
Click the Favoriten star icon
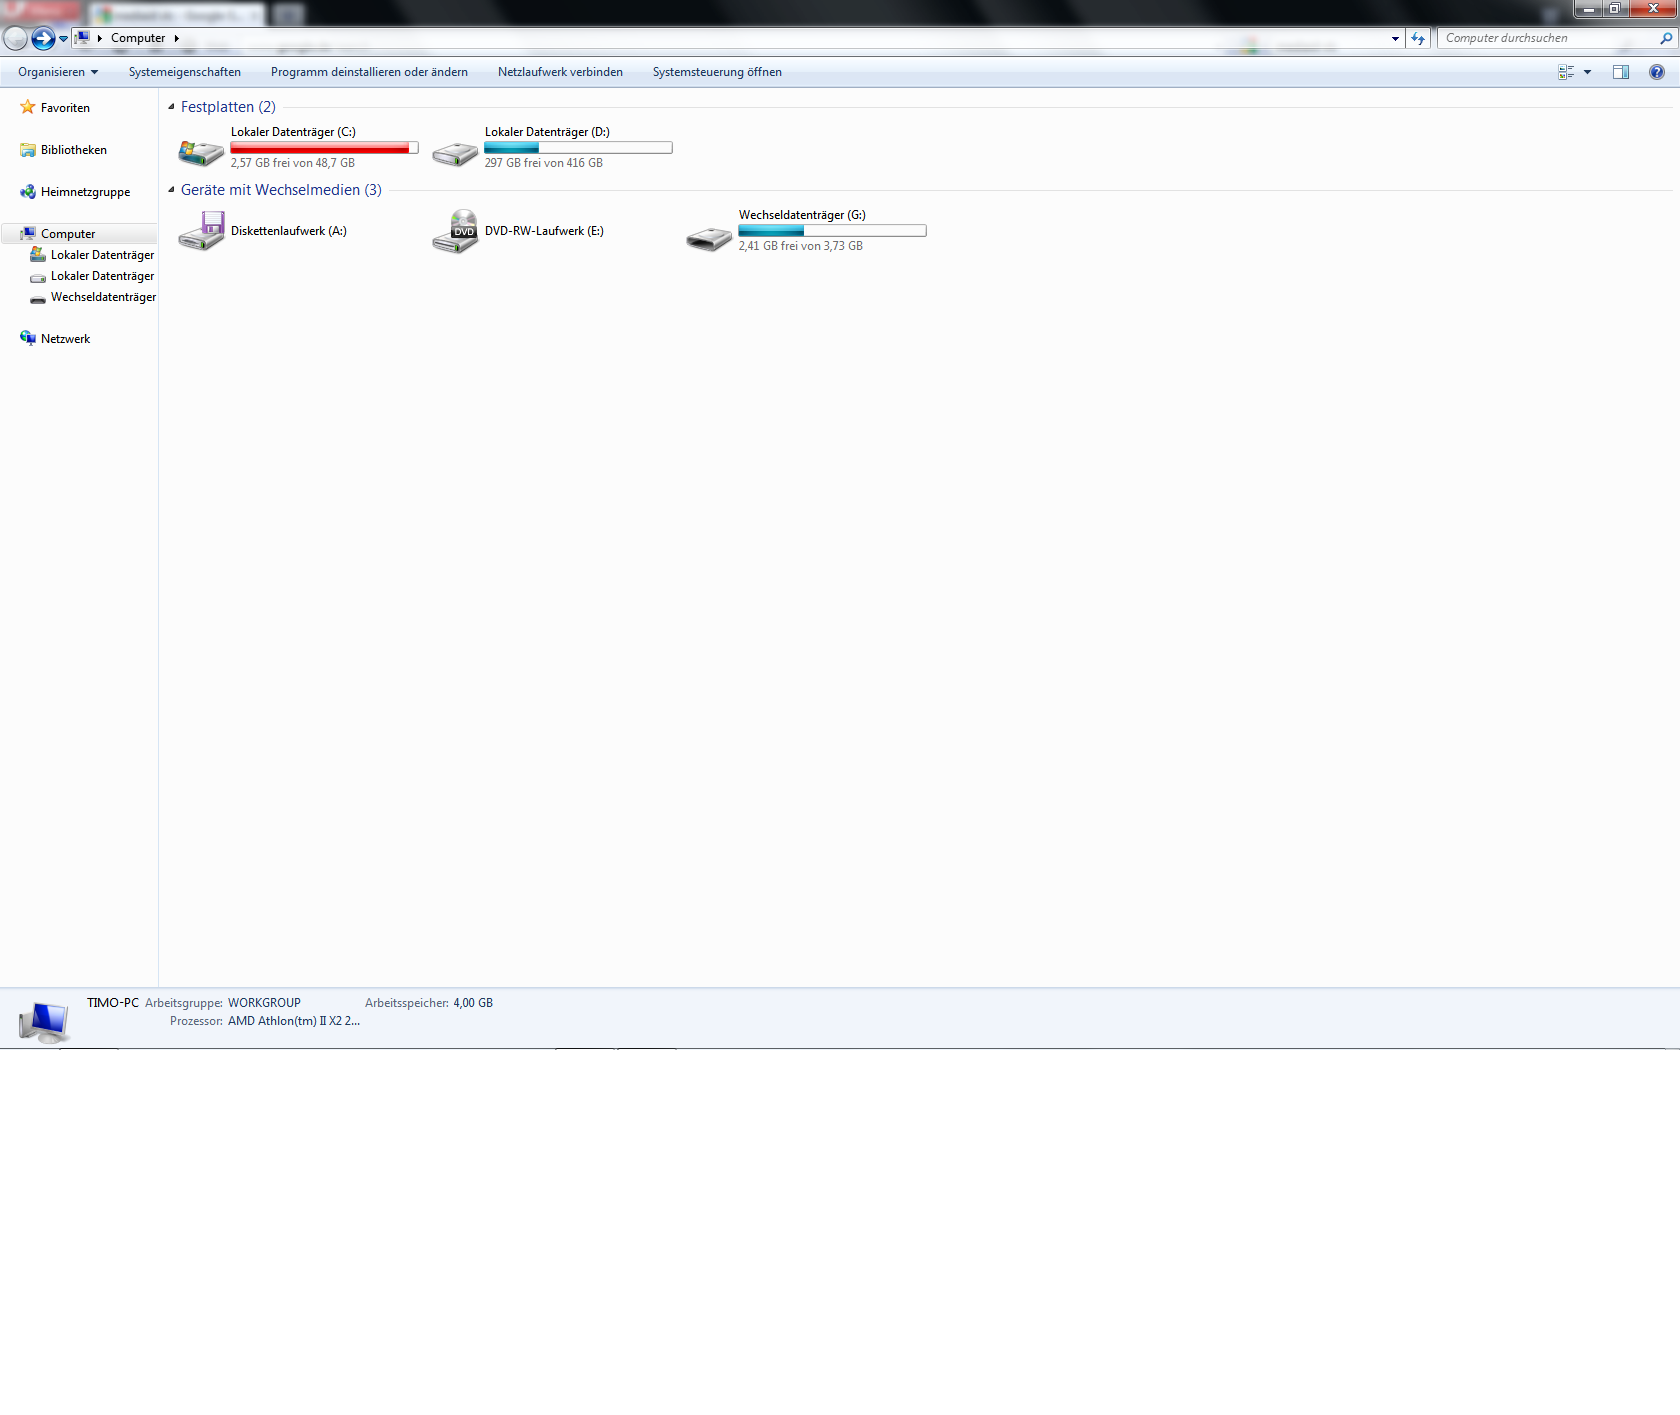28,107
